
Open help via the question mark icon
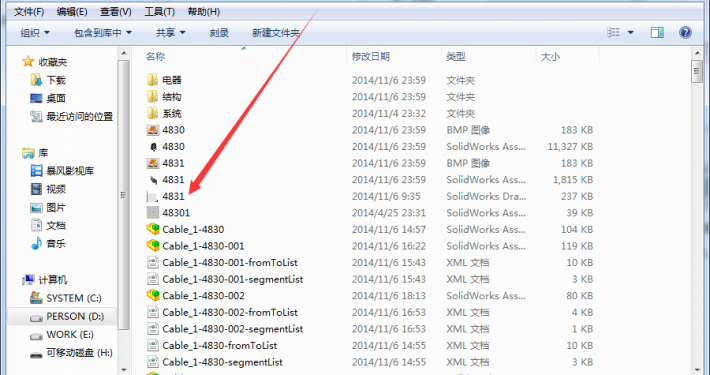[686, 33]
